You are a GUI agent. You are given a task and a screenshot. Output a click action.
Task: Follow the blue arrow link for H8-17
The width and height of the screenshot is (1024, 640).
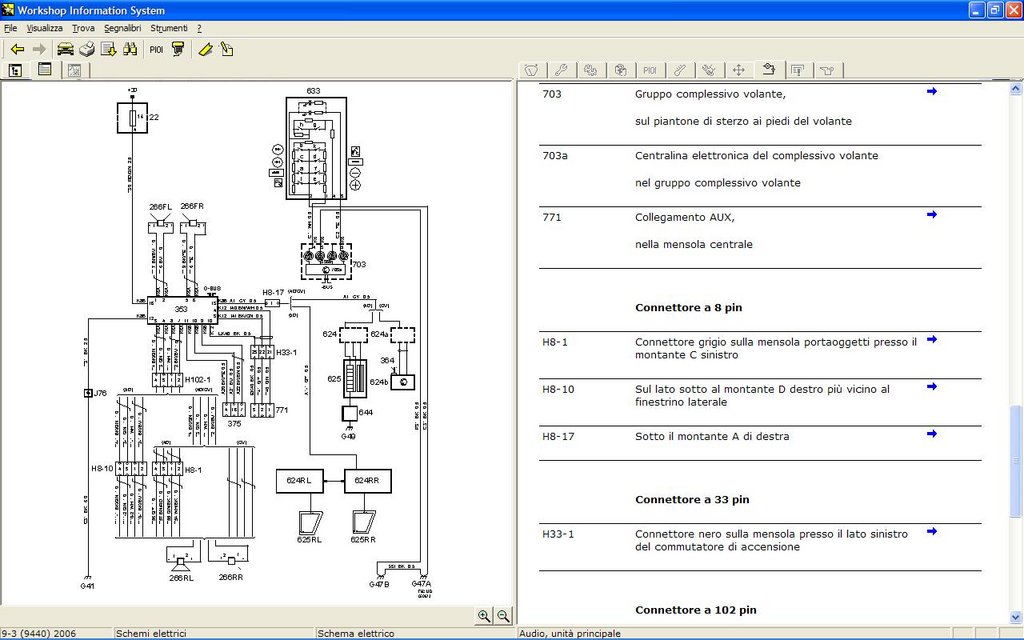coord(931,434)
